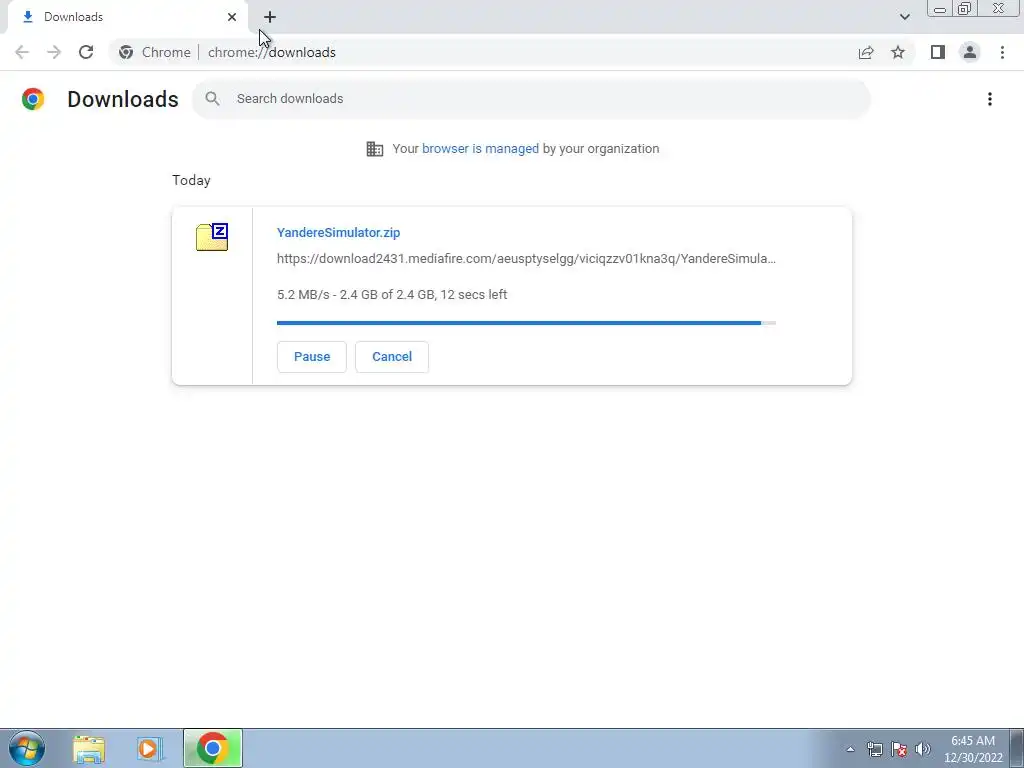Open the YandereSimulator.zip file link

[338, 232]
